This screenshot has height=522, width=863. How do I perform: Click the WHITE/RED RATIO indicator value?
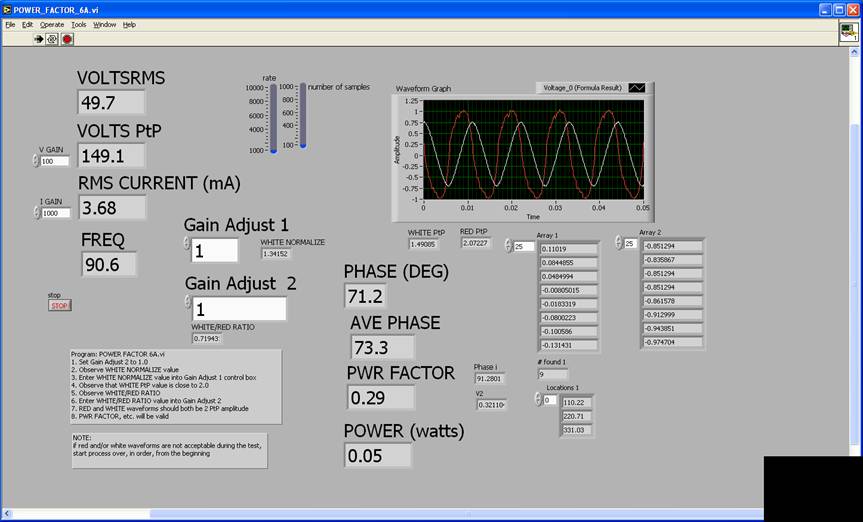[207, 338]
